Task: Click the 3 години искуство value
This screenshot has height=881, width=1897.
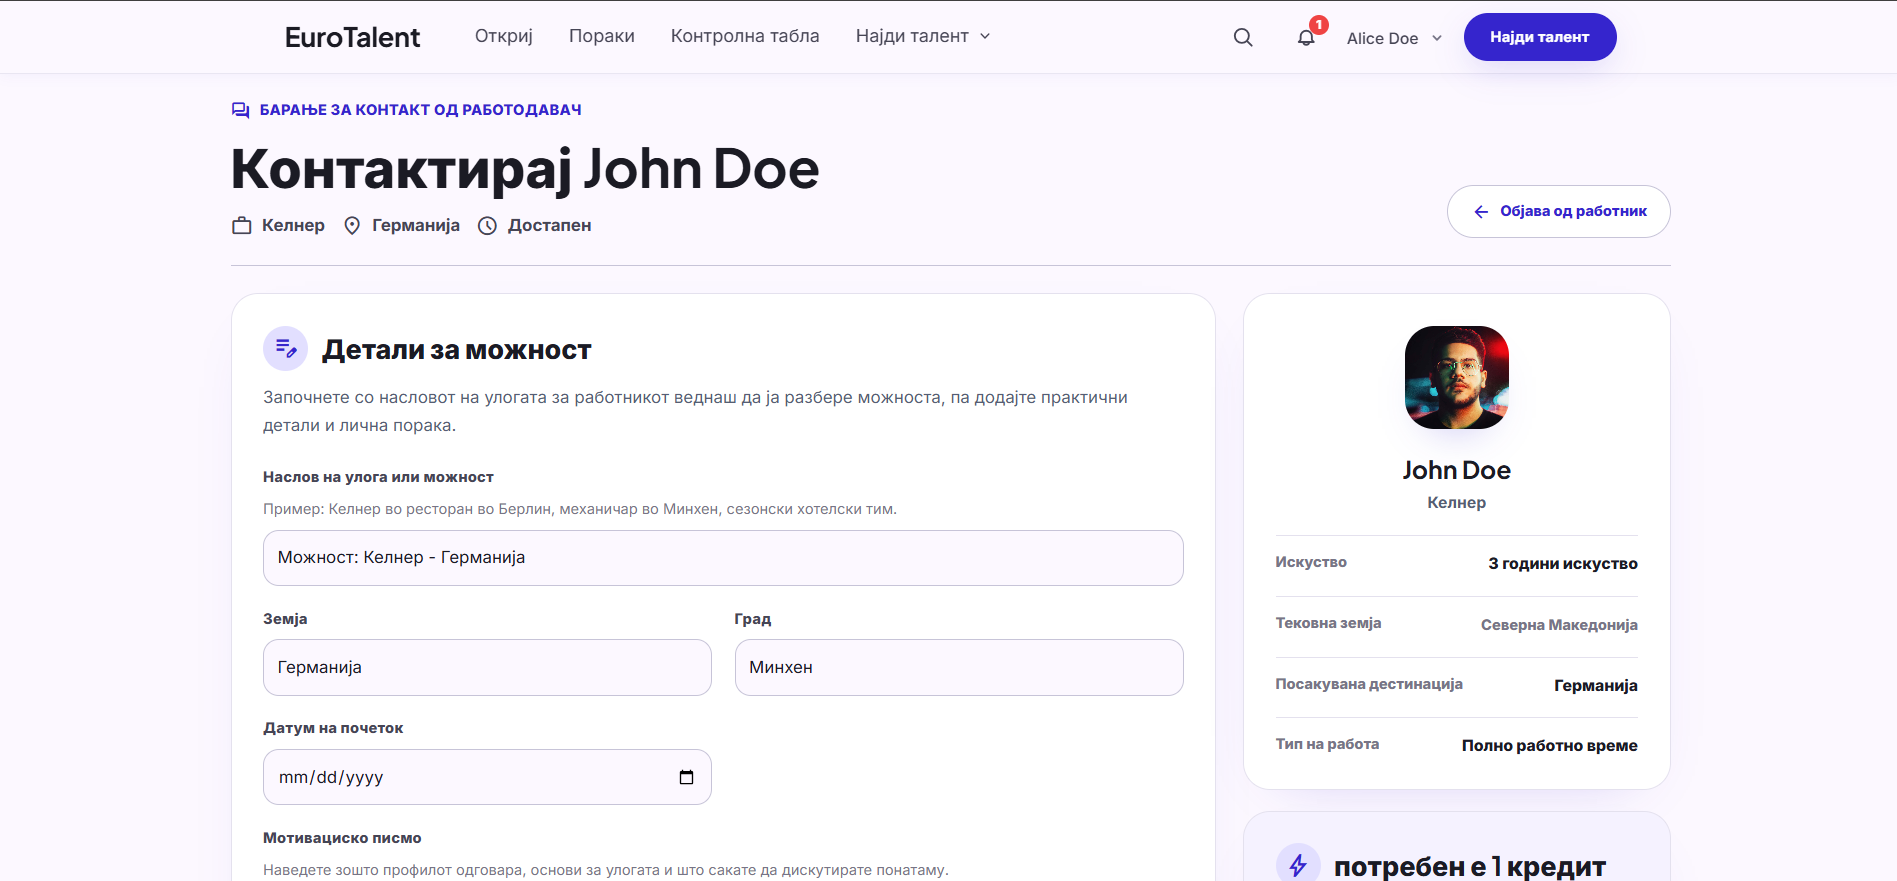Action: 1563,564
